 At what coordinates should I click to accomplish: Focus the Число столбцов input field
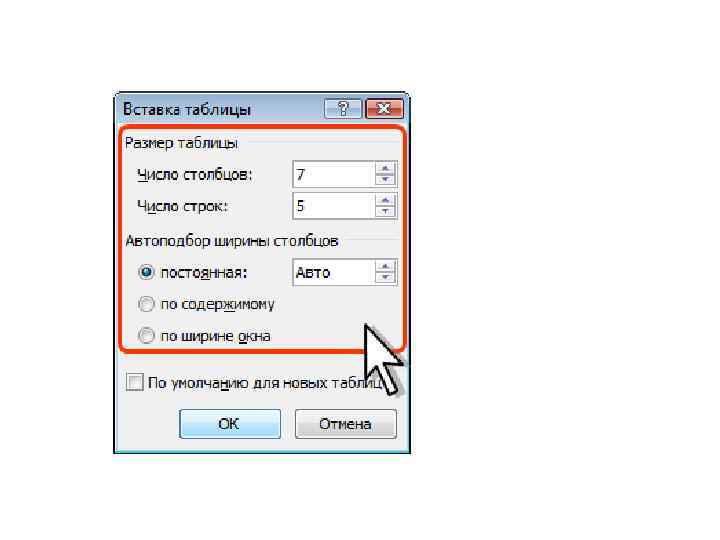[x=334, y=174]
